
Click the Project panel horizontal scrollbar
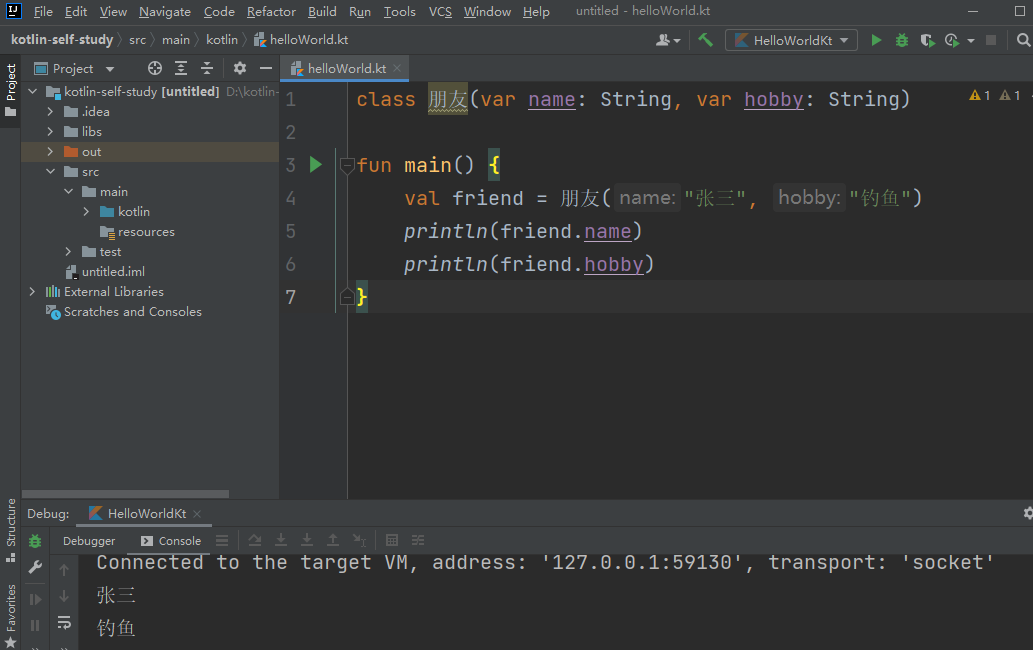tap(125, 494)
